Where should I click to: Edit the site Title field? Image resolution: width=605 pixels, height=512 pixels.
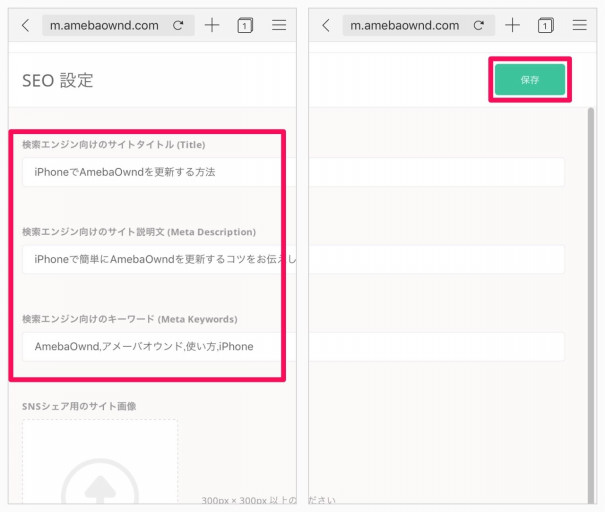[159, 172]
